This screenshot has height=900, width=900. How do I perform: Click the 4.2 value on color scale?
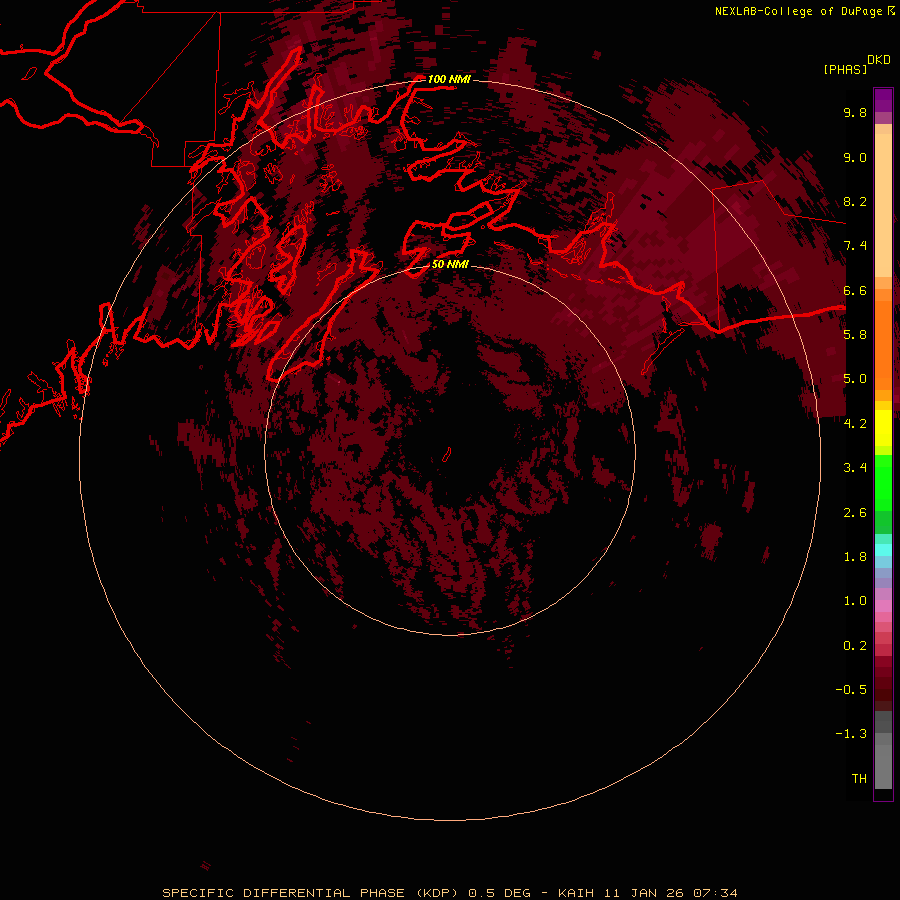click(855, 424)
